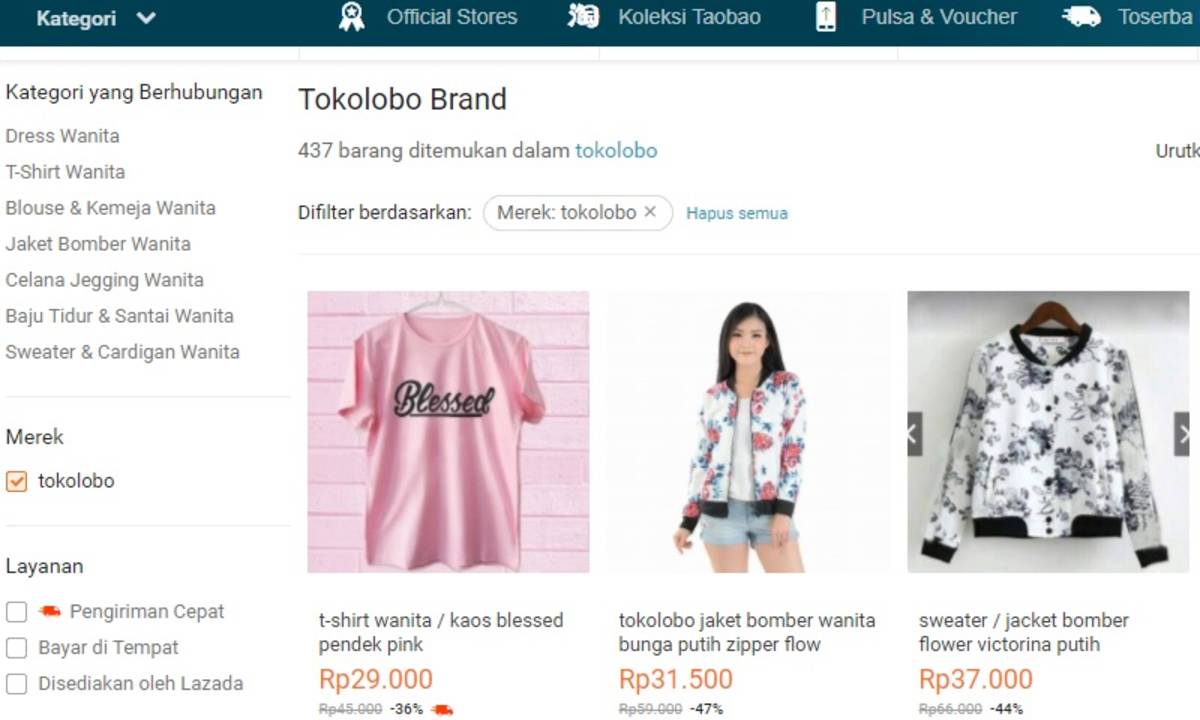This screenshot has height=720, width=1200.
Task: Remove the Merek: tokolobo filter chip
Action: [x=650, y=212]
